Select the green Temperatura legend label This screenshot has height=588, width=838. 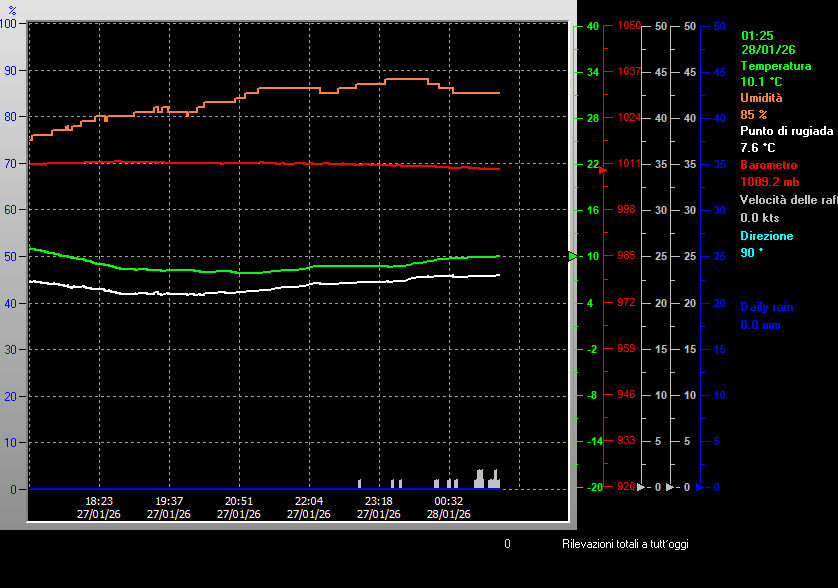[x=775, y=66]
